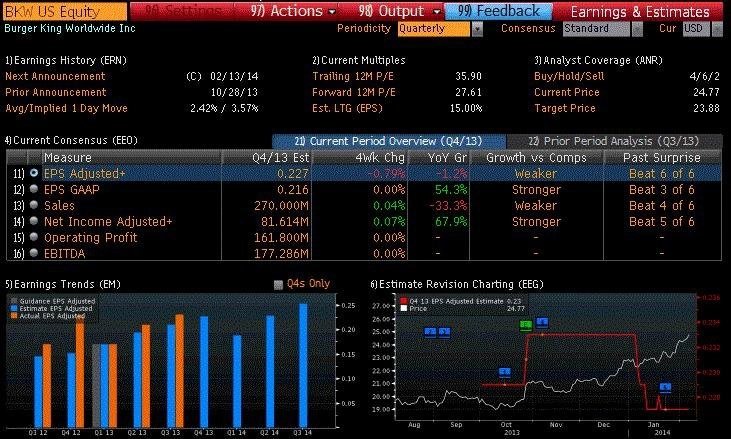This screenshot has height=439, width=731.
Task: Select the EBITDA radio button
Action: (34, 253)
